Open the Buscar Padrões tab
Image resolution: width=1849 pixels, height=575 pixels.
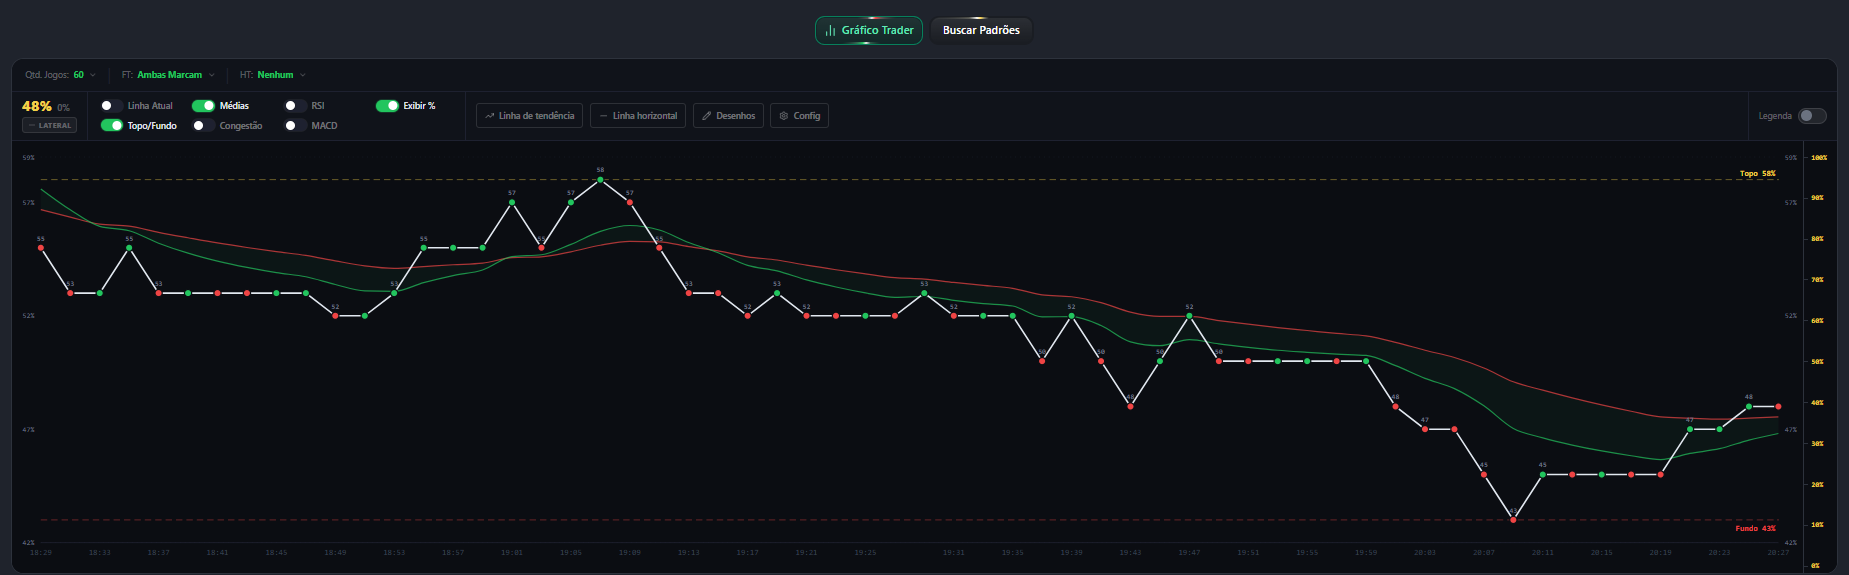[x=981, y=30]
